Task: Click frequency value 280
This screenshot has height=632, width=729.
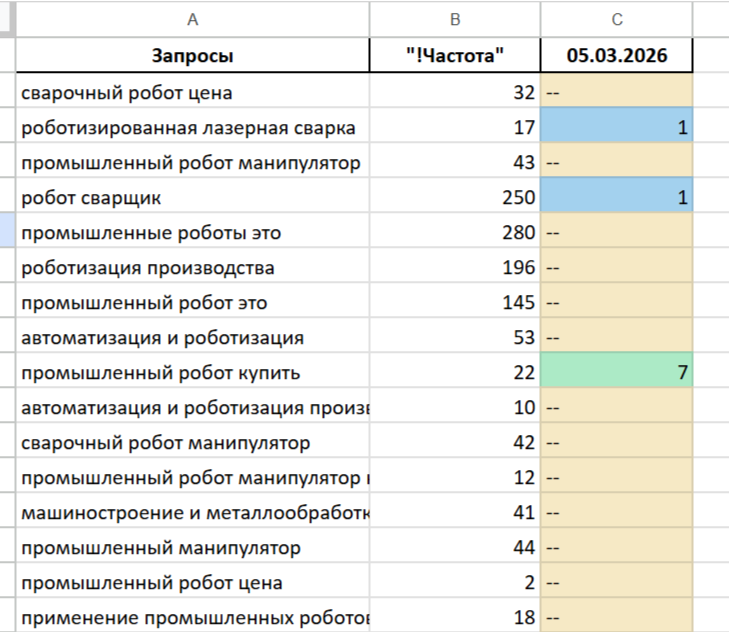Action: pos(518,233)
